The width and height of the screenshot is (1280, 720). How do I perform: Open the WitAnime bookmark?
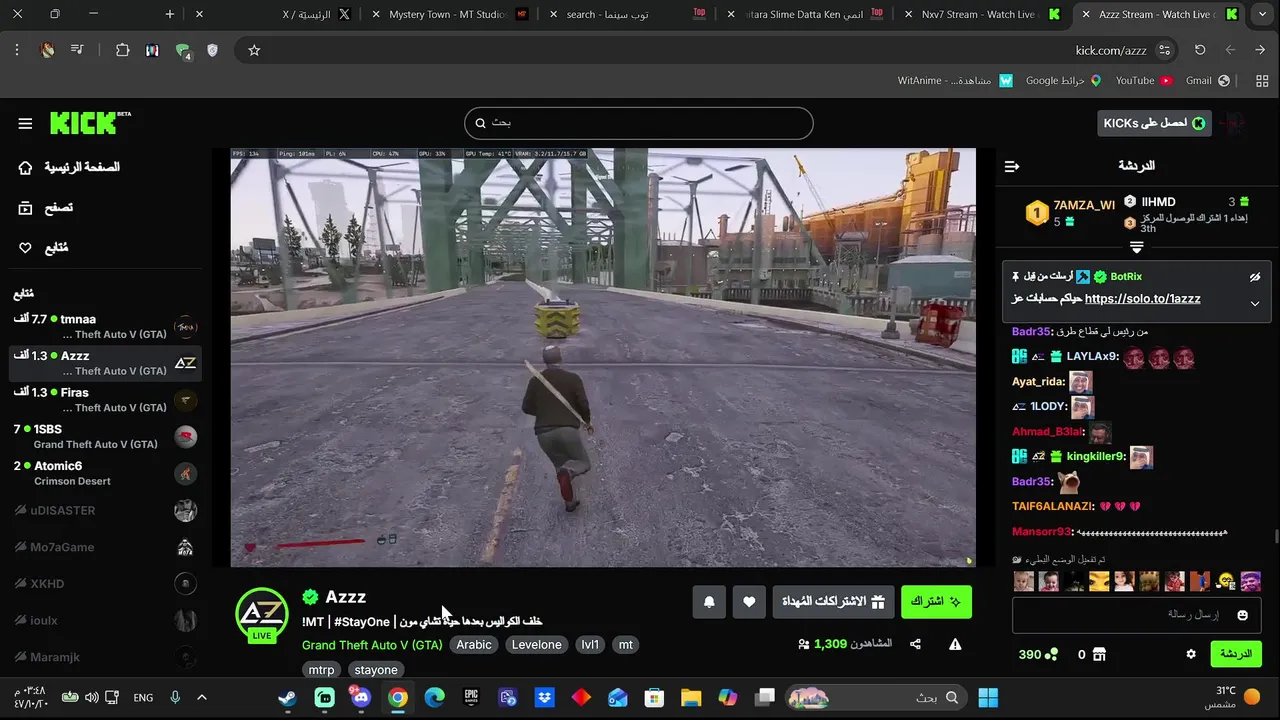pyautogui.click(x=955, y=80)
